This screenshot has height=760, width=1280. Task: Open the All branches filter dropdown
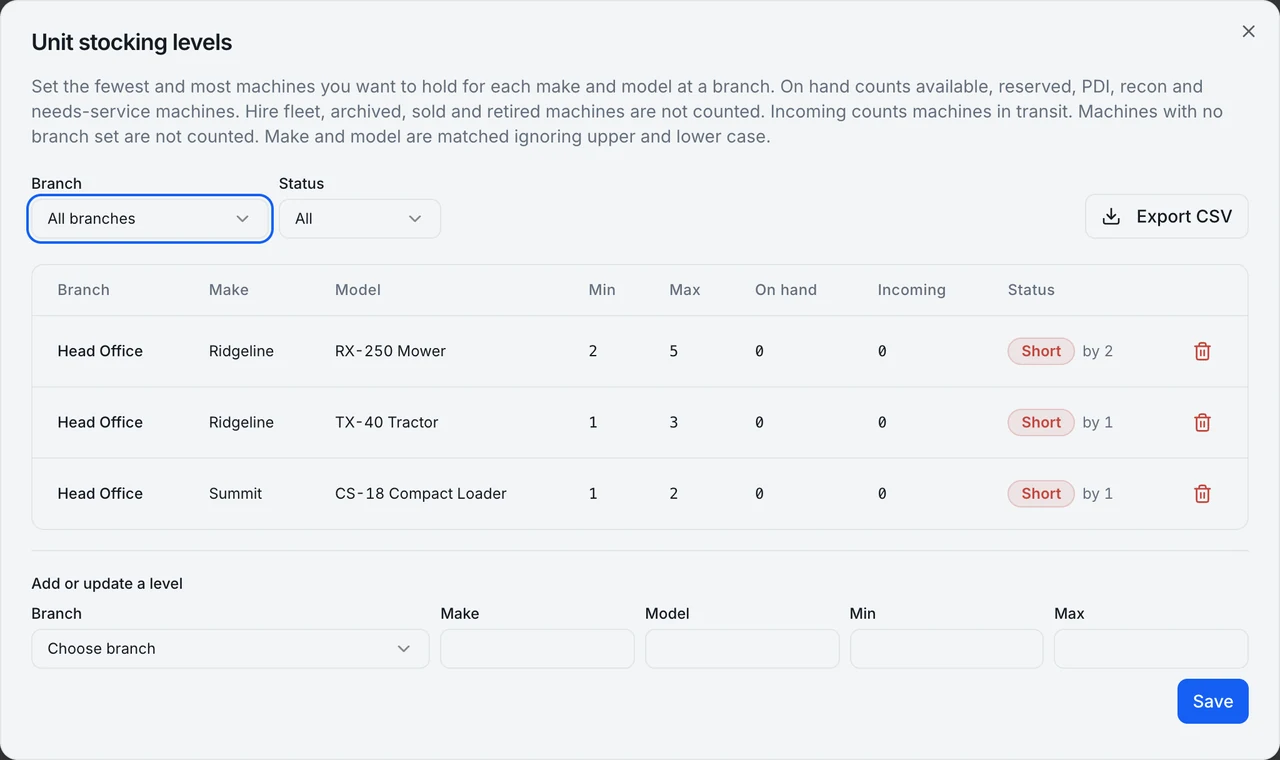pyautogui.click(x=150, y=218)
